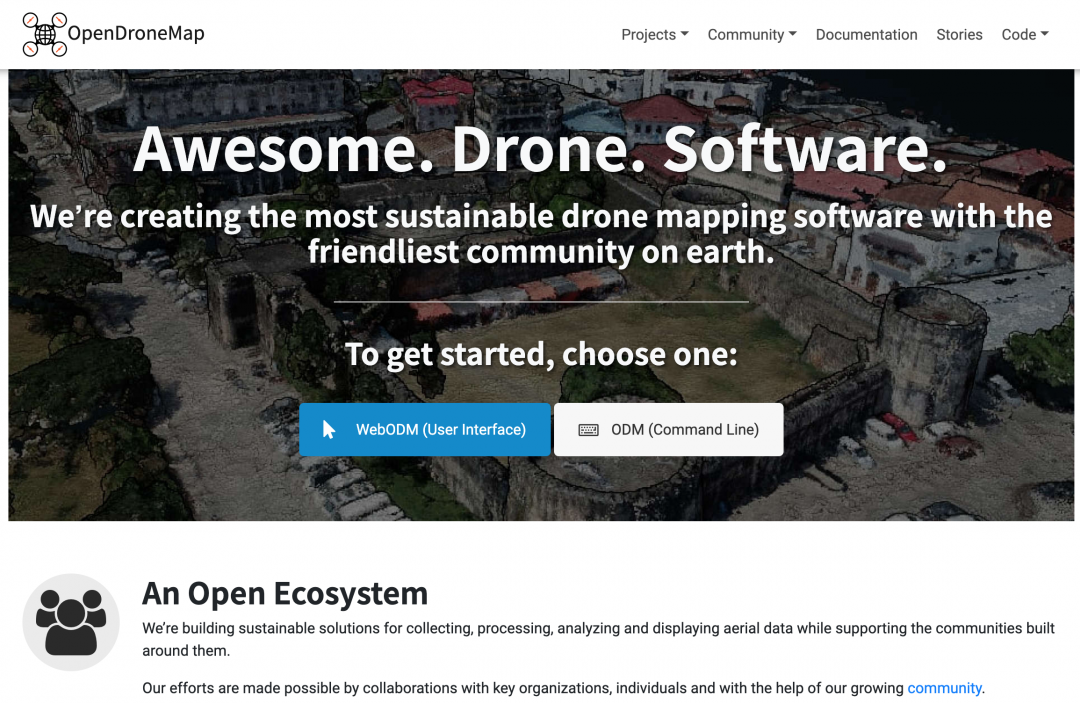Select Community in the navigation bar
1080x703 pixels.
pos(746,34)
